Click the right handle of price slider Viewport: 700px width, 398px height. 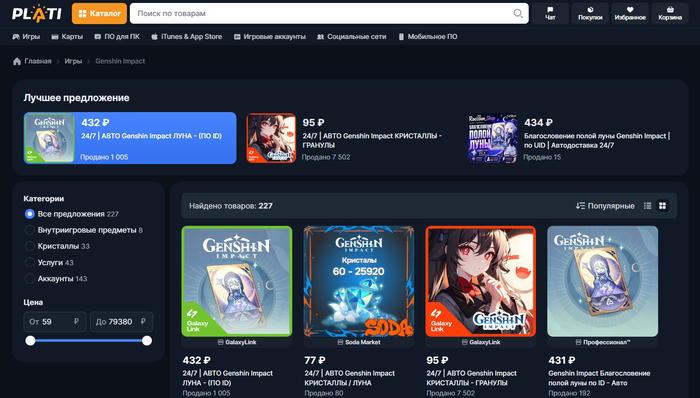[147, 341]
